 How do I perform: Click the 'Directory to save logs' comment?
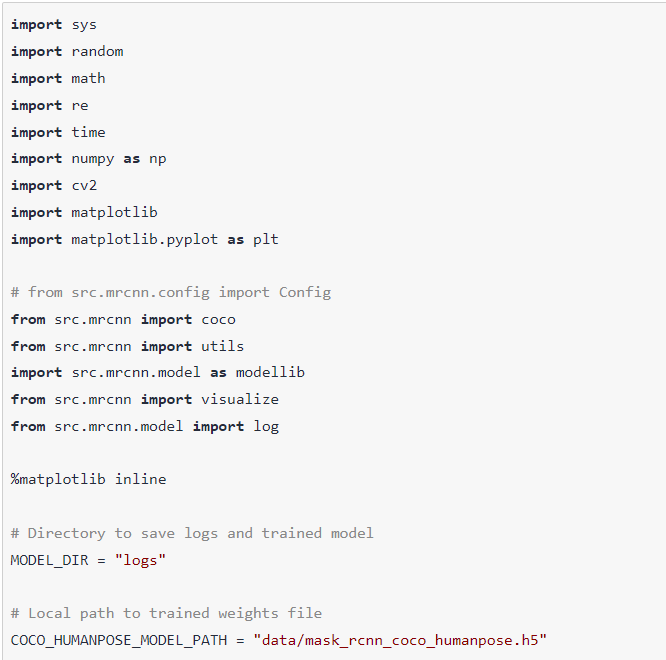(192, 533)
